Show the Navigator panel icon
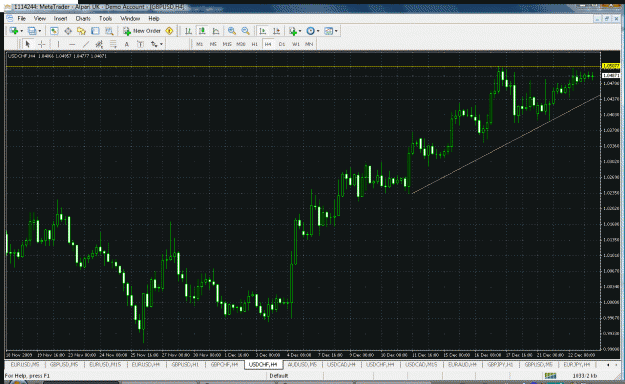 point(81,31)
